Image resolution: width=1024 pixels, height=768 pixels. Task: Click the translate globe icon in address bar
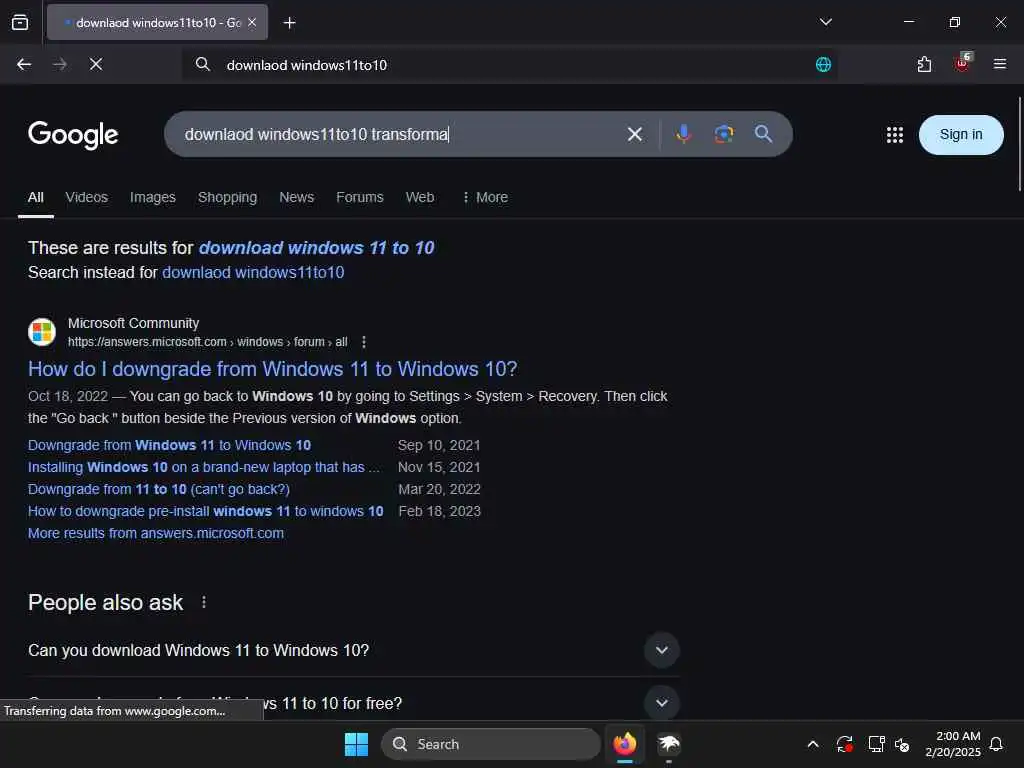click(823, 64)
